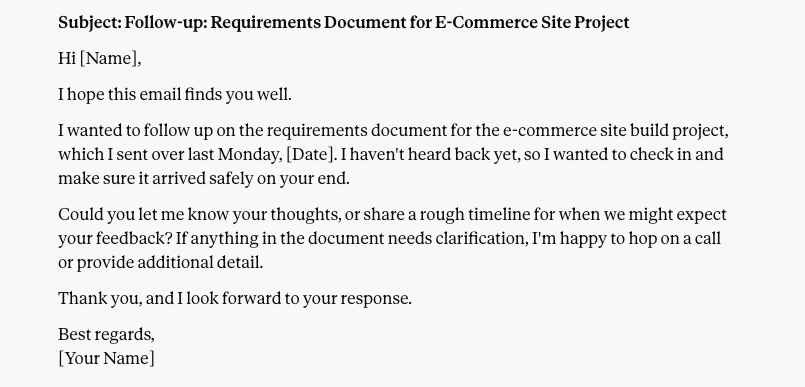The width and height of the screenshot is (805, 387).
Task: Click the word "Monday" in the email
Action: (x=248, y=154)
